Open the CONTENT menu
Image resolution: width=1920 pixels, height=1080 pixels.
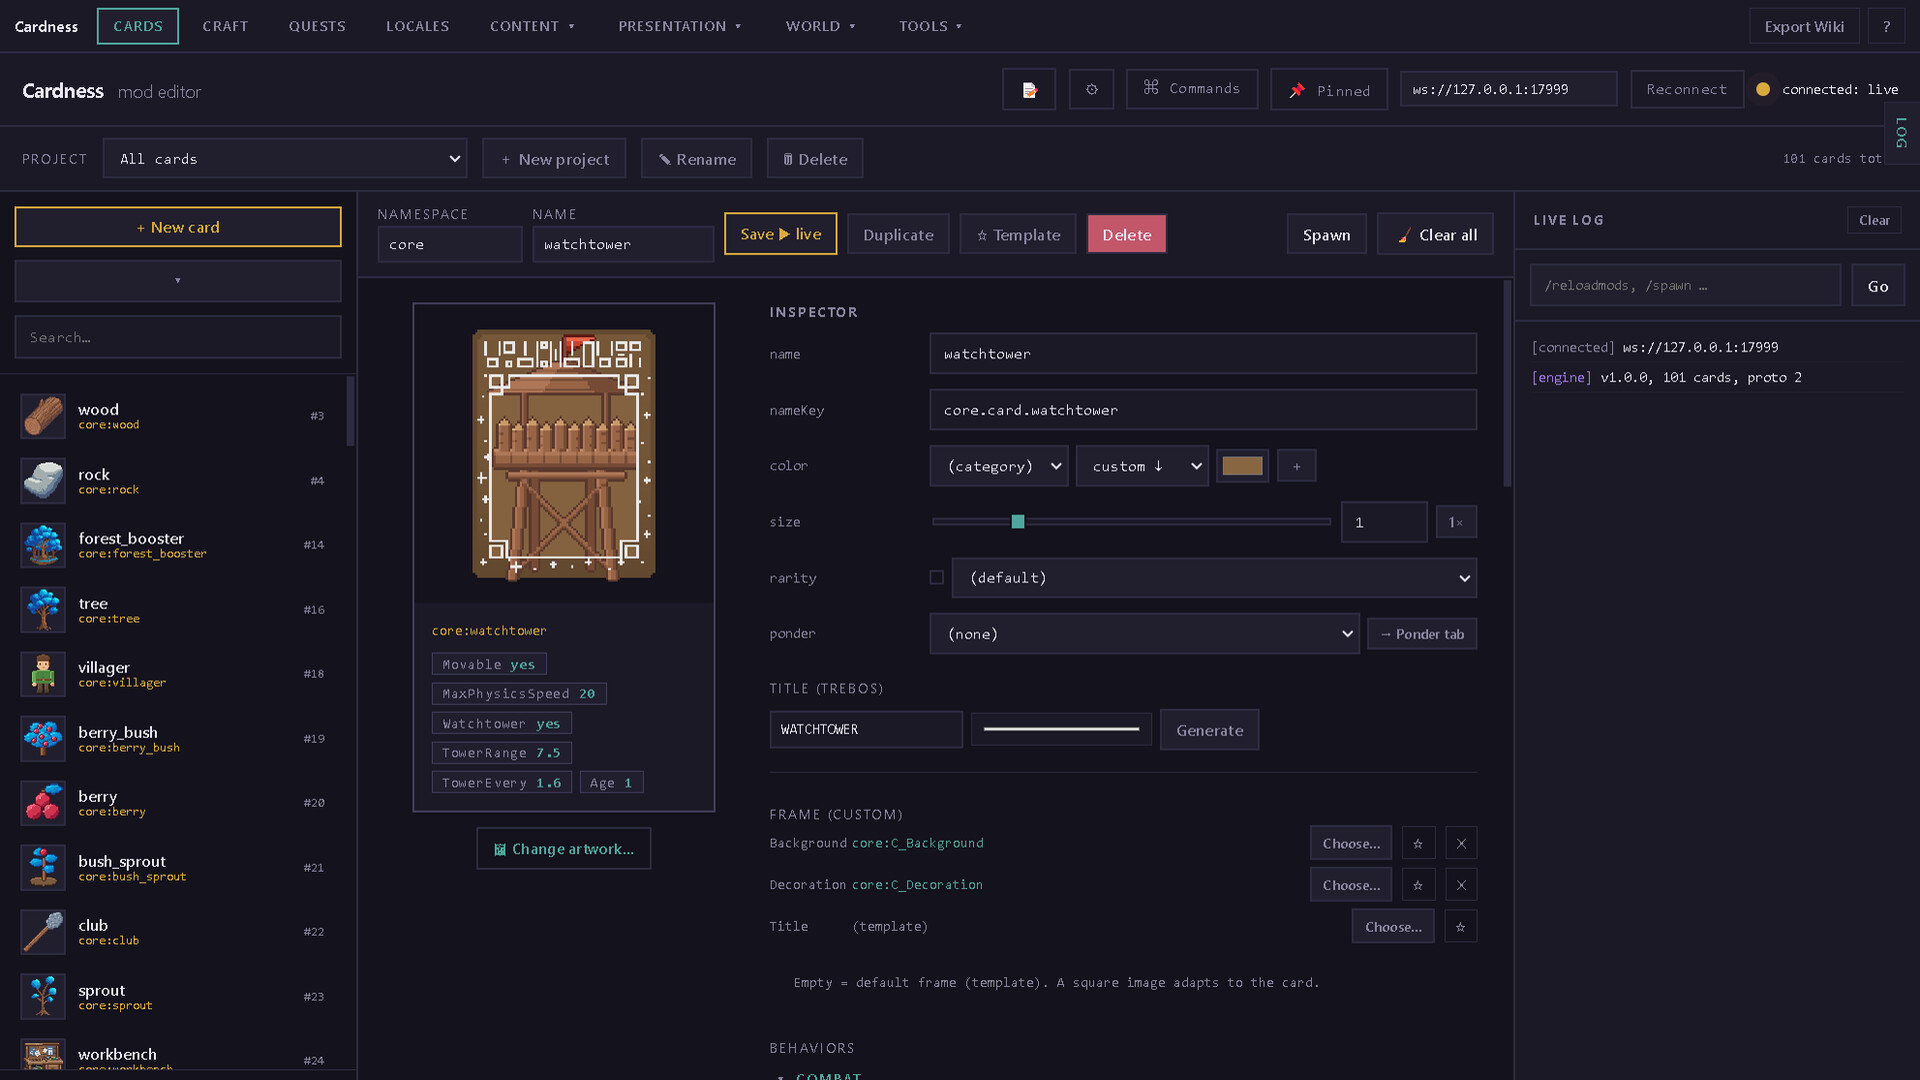532,26
